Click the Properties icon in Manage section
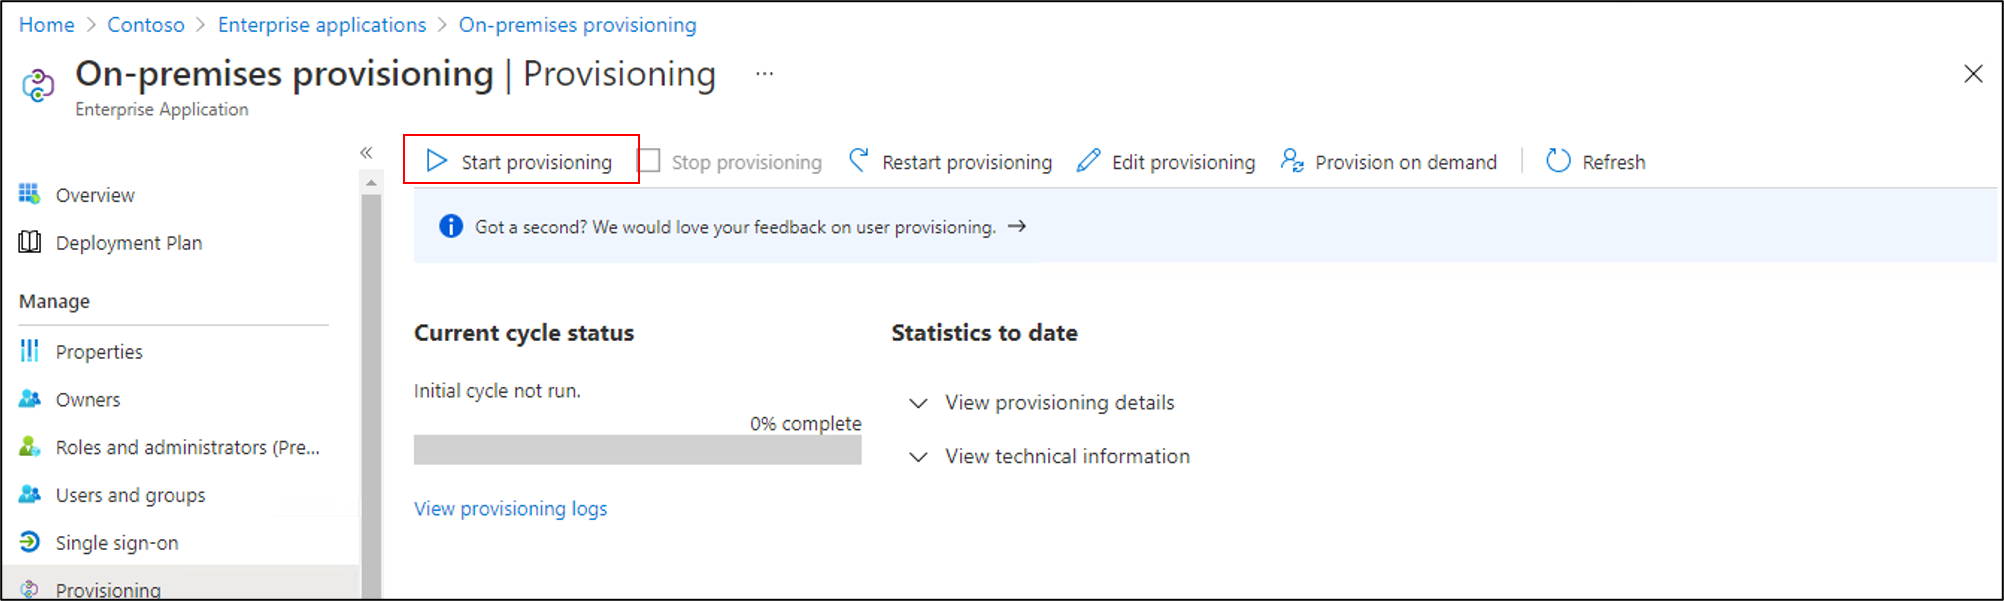The image size is (2004, 601). [x=30, y=351]
